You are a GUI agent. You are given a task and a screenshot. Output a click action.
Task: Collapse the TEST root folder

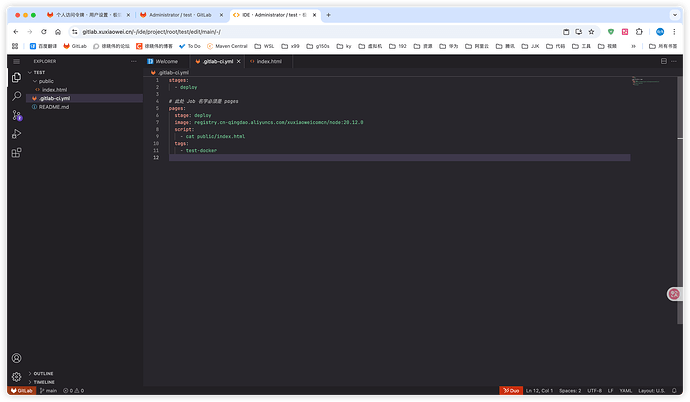pyautogui.click(x=40, y=72)
